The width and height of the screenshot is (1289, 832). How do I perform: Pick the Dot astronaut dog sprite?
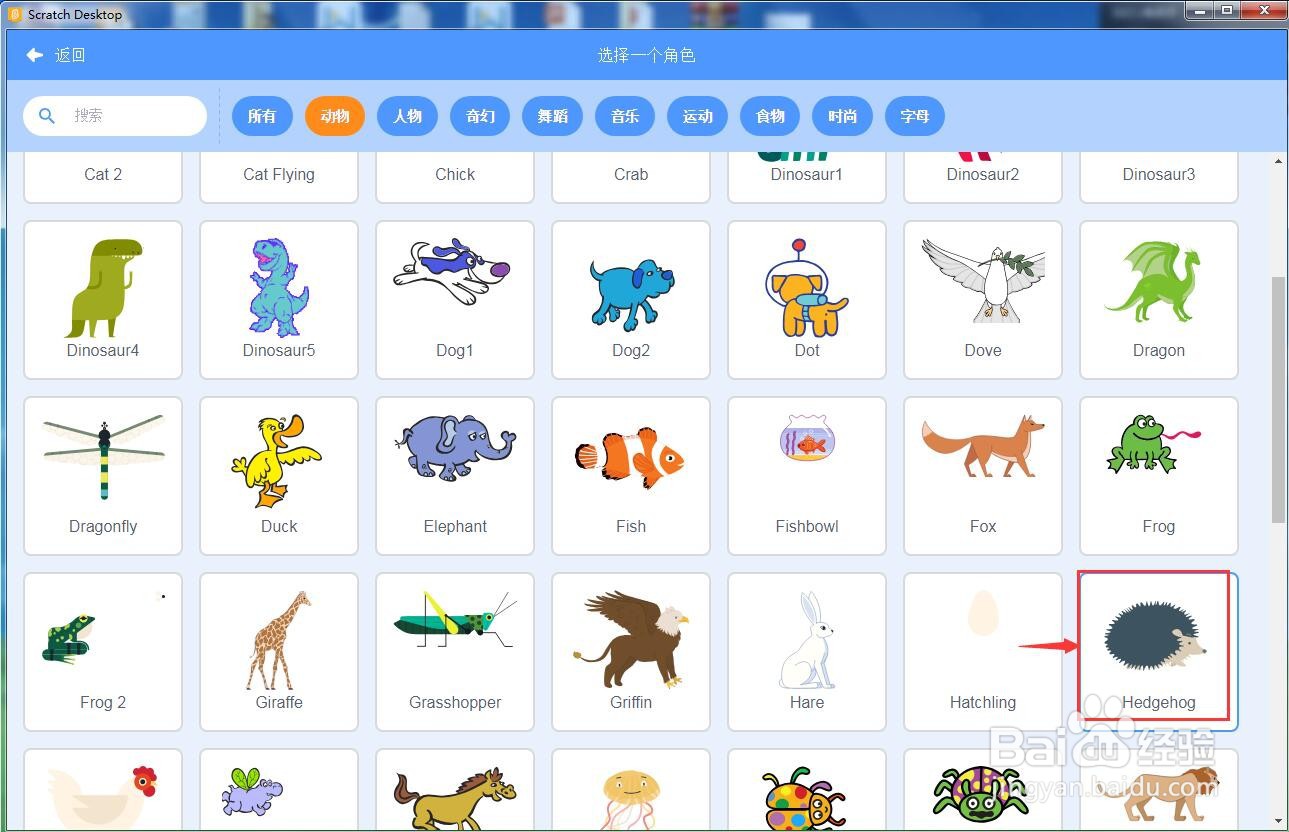[807, 300]
